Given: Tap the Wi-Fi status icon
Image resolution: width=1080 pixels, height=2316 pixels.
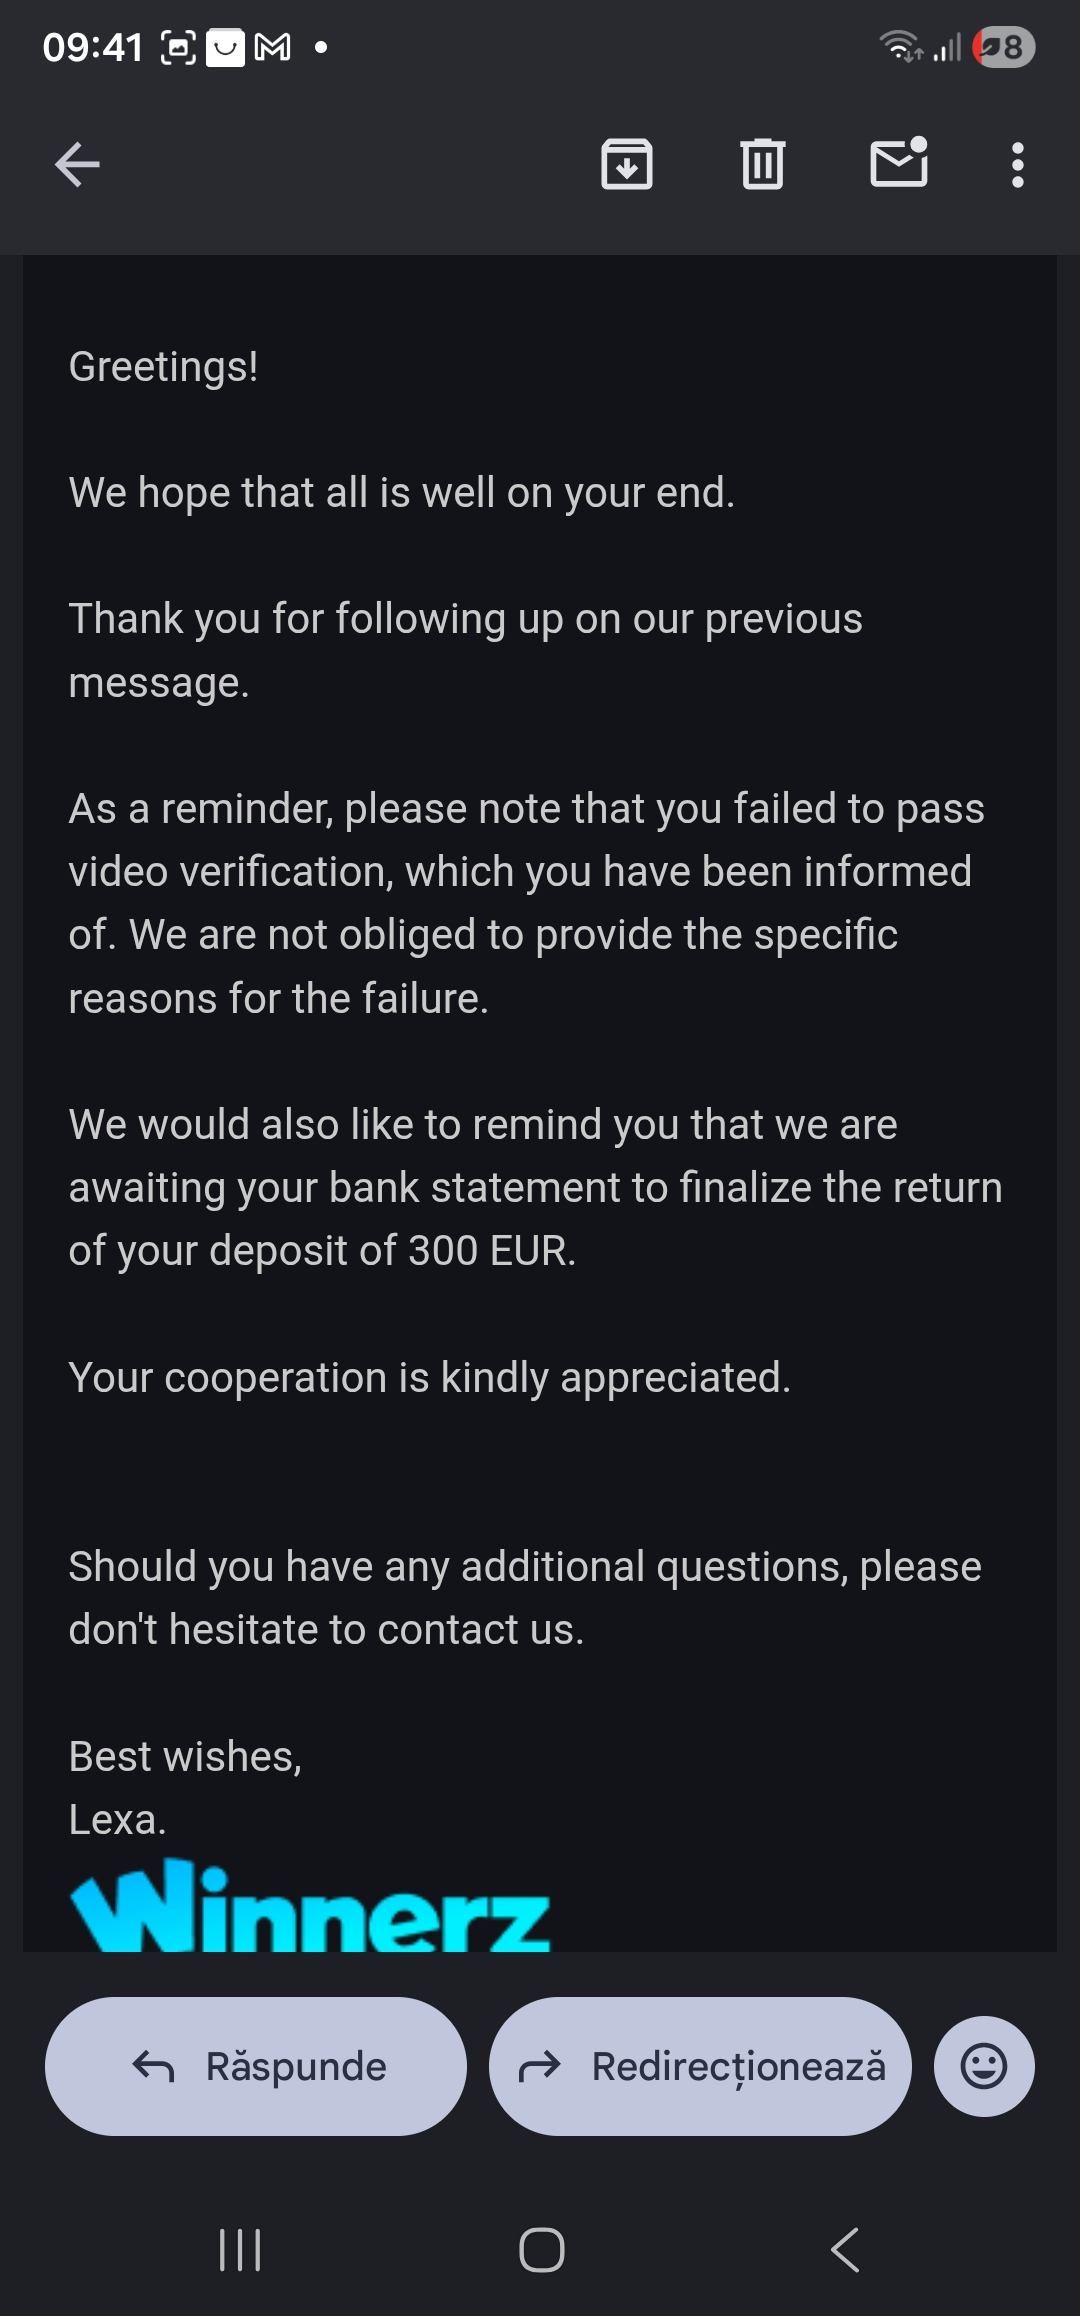Looking at the screenshot, I should (x=899, y=46).
